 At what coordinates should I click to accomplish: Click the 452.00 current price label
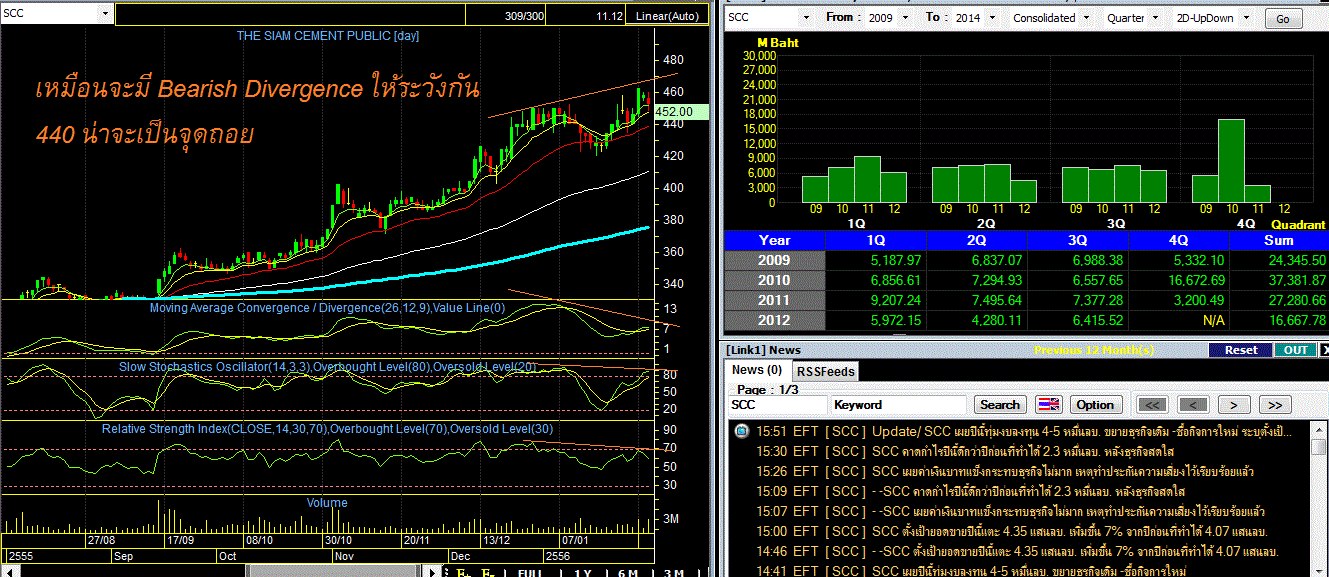(680, 112)
